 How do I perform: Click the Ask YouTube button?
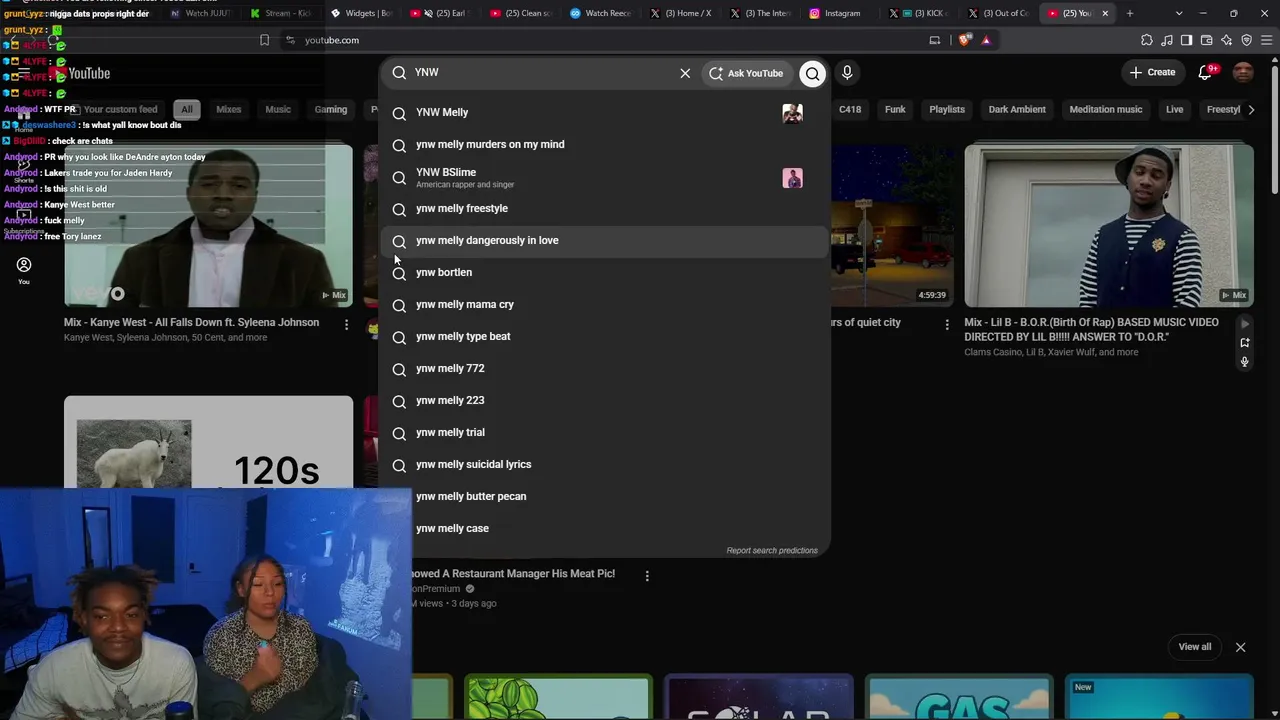pyautogui.click(x=746, y=73)
